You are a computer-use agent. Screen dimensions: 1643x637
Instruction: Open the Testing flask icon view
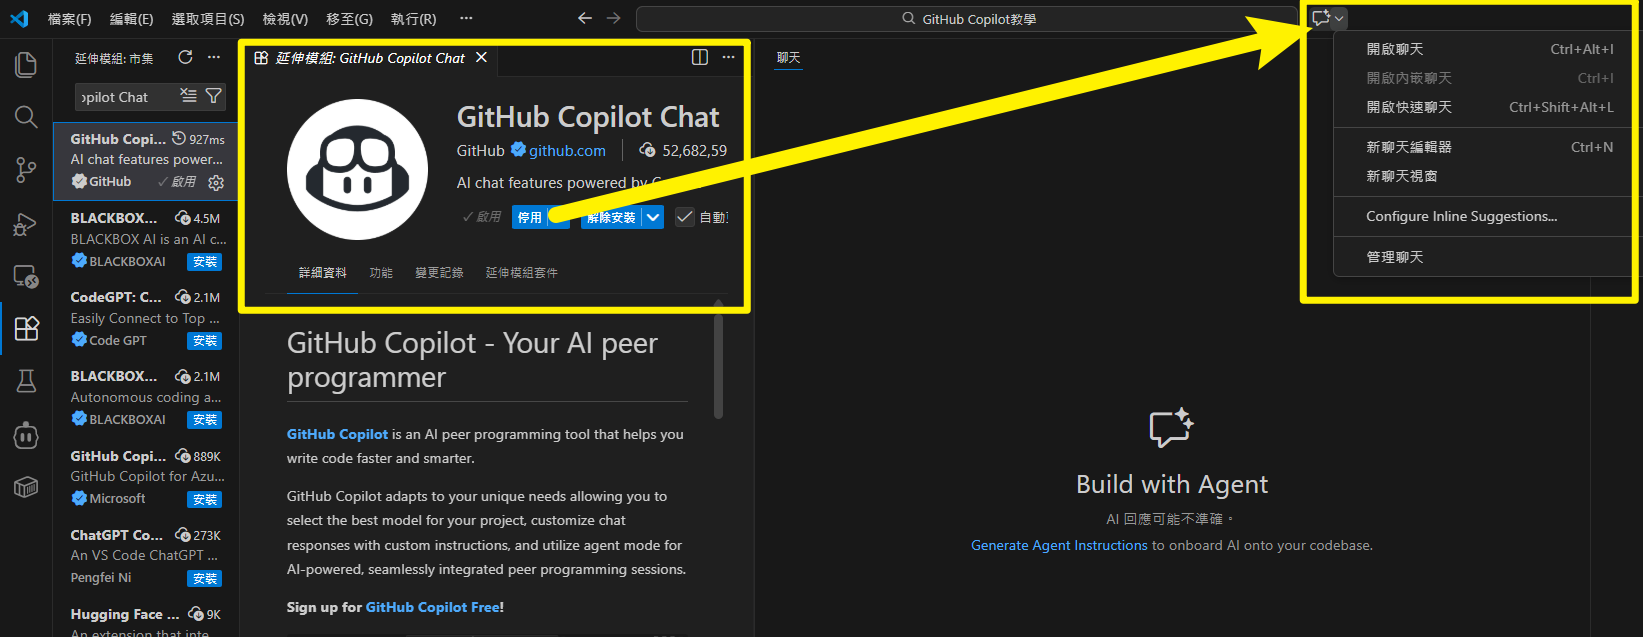coord(26,381)
